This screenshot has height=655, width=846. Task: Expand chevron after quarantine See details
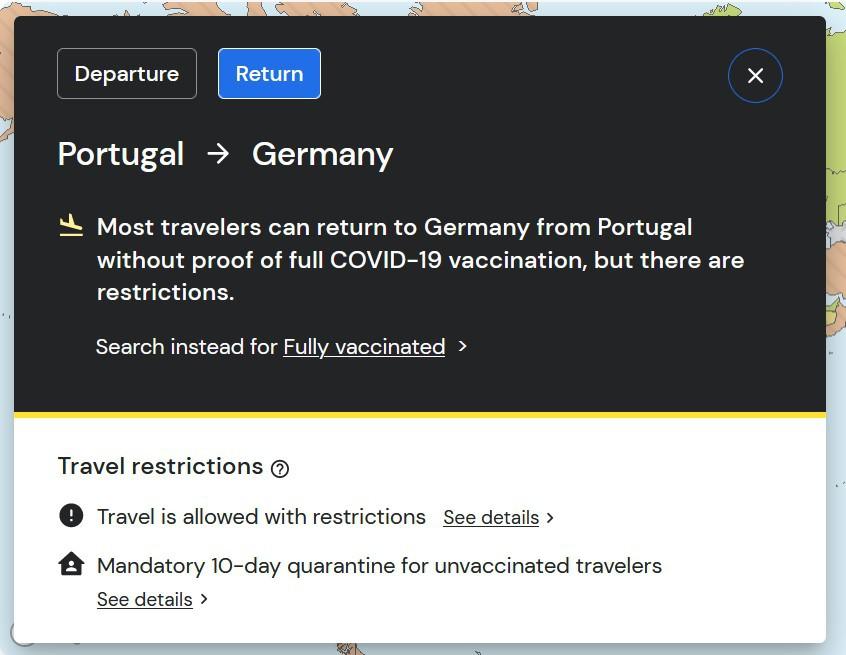click(204, 599)
